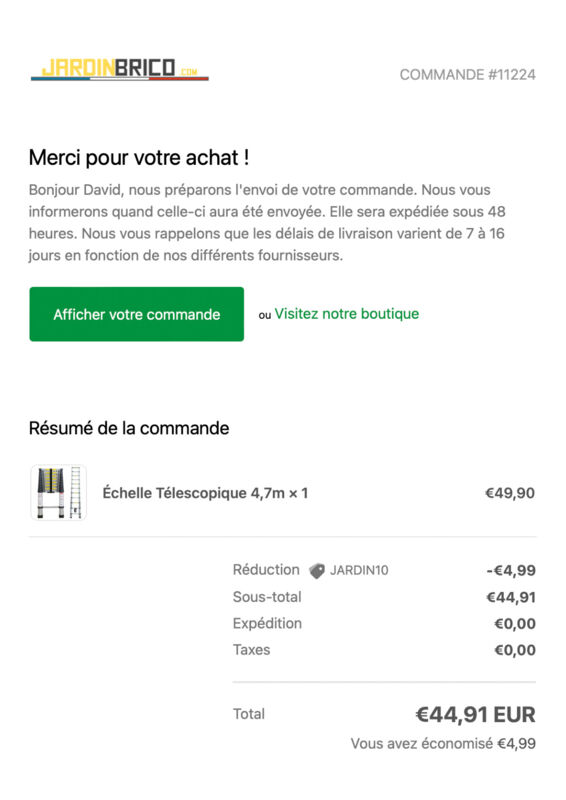Screen dimensions: 566x800
Task: Click the Total label
Action: [249, 714]
